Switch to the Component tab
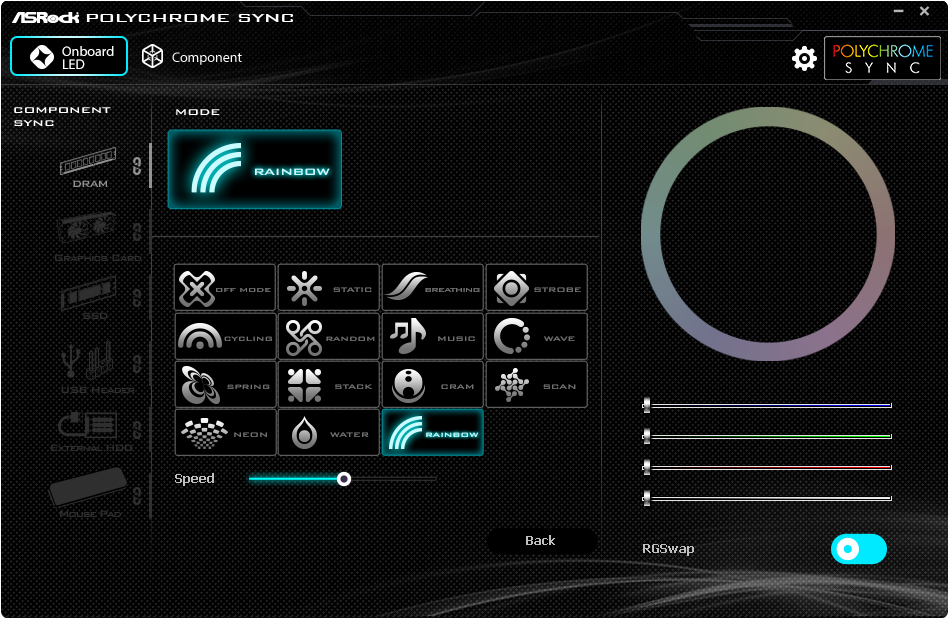This screenshot has height=620, width=950. click(191, 57)
